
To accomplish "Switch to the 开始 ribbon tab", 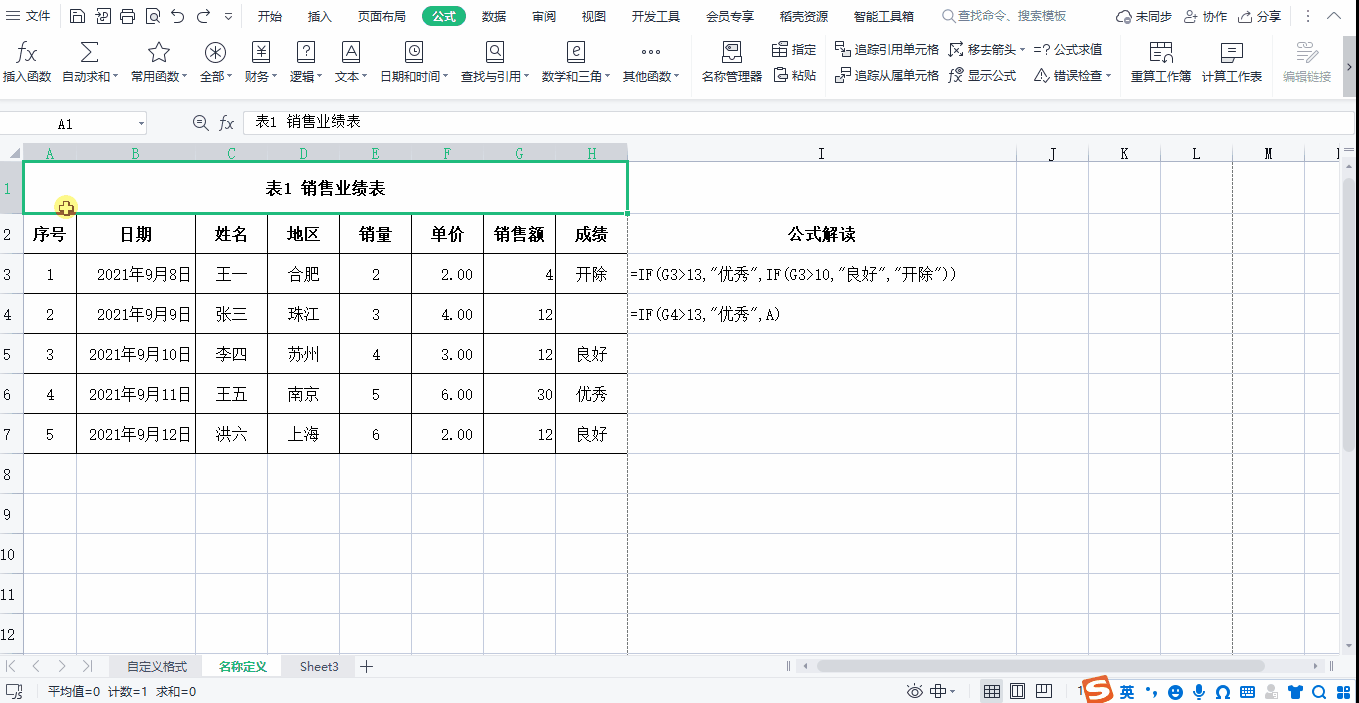I will pyautogui.click(x=269, y=16).
